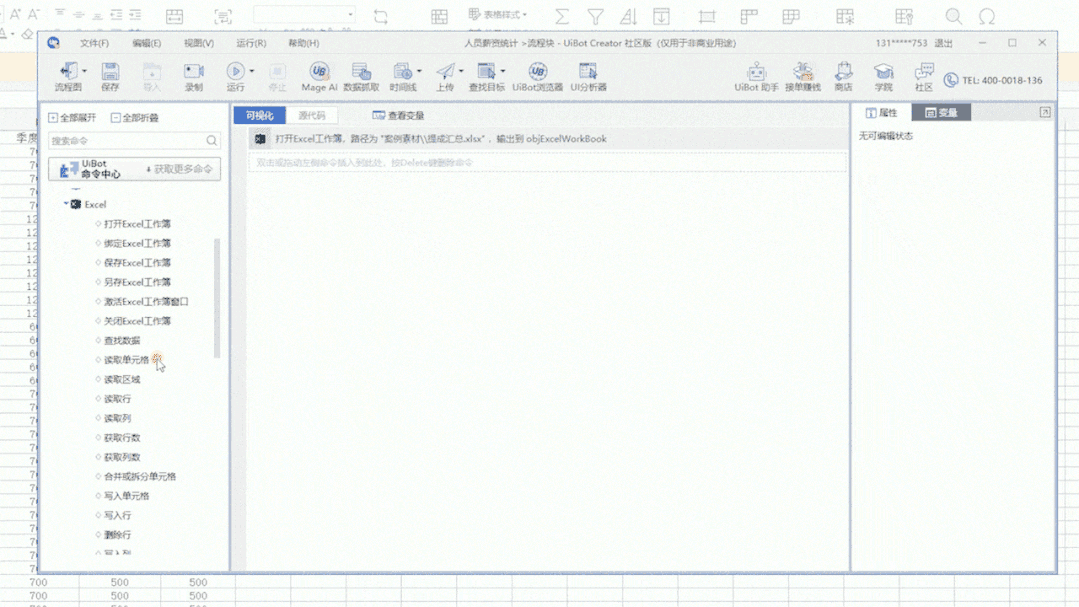Open the 编辑(E) menu
The image size is (1079, 607).
[147, 43]
